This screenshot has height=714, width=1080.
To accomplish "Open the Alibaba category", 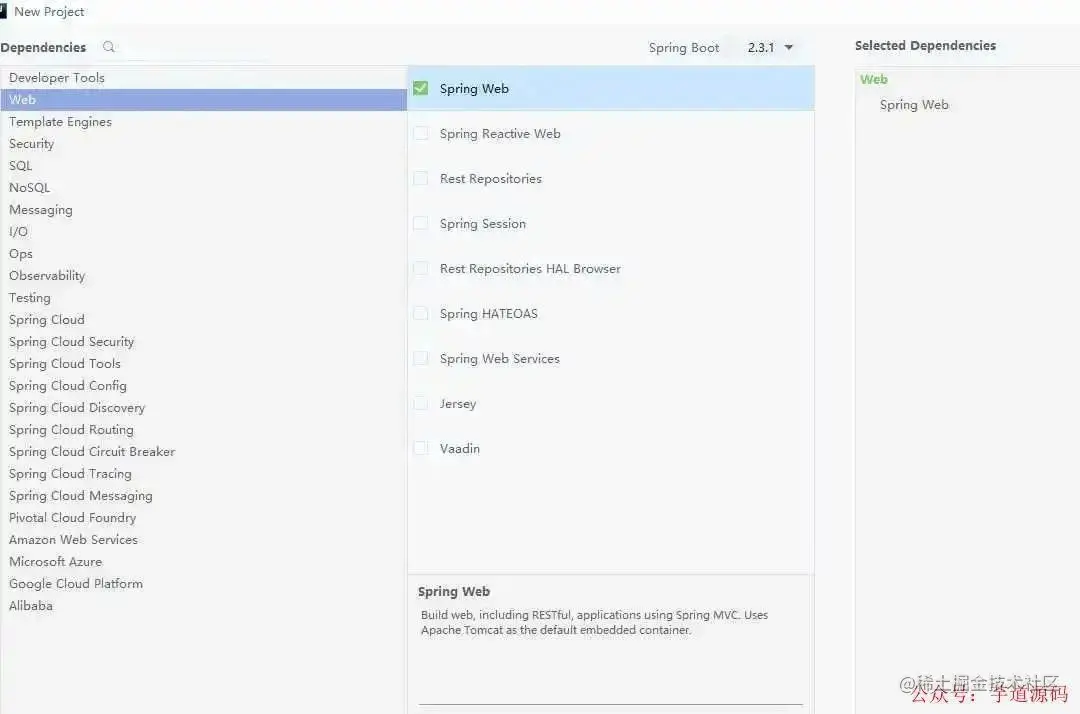I will (x=204, y=607).
